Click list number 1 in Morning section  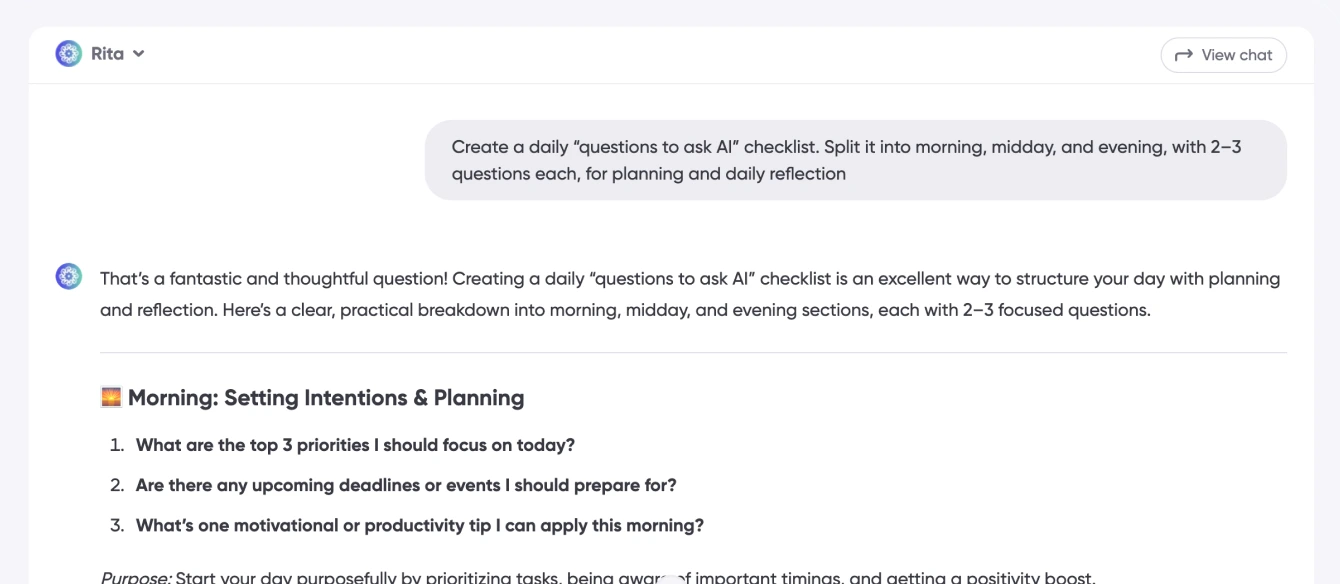pyautogui.click(x=117, y=445)
